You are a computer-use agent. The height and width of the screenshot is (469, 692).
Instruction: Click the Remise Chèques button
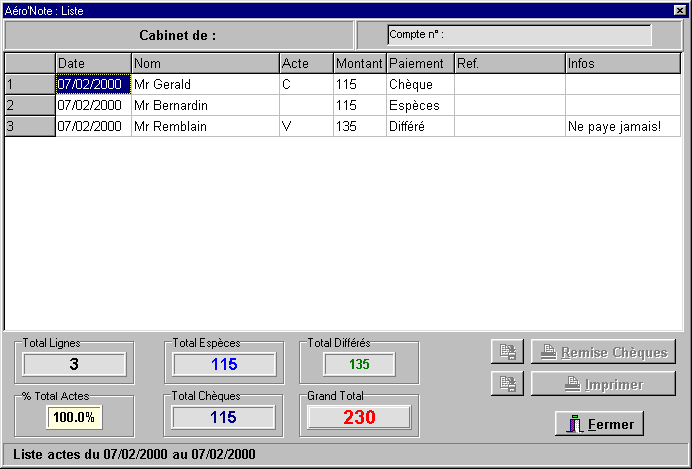tap(603, 352)
